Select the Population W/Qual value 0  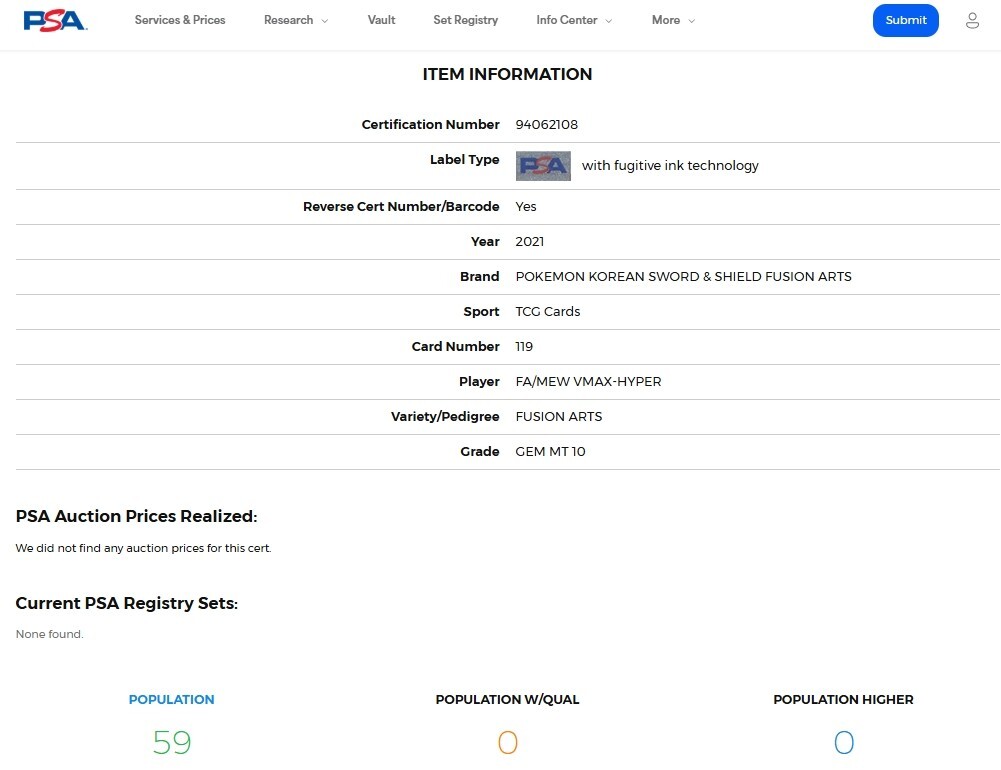508,742
